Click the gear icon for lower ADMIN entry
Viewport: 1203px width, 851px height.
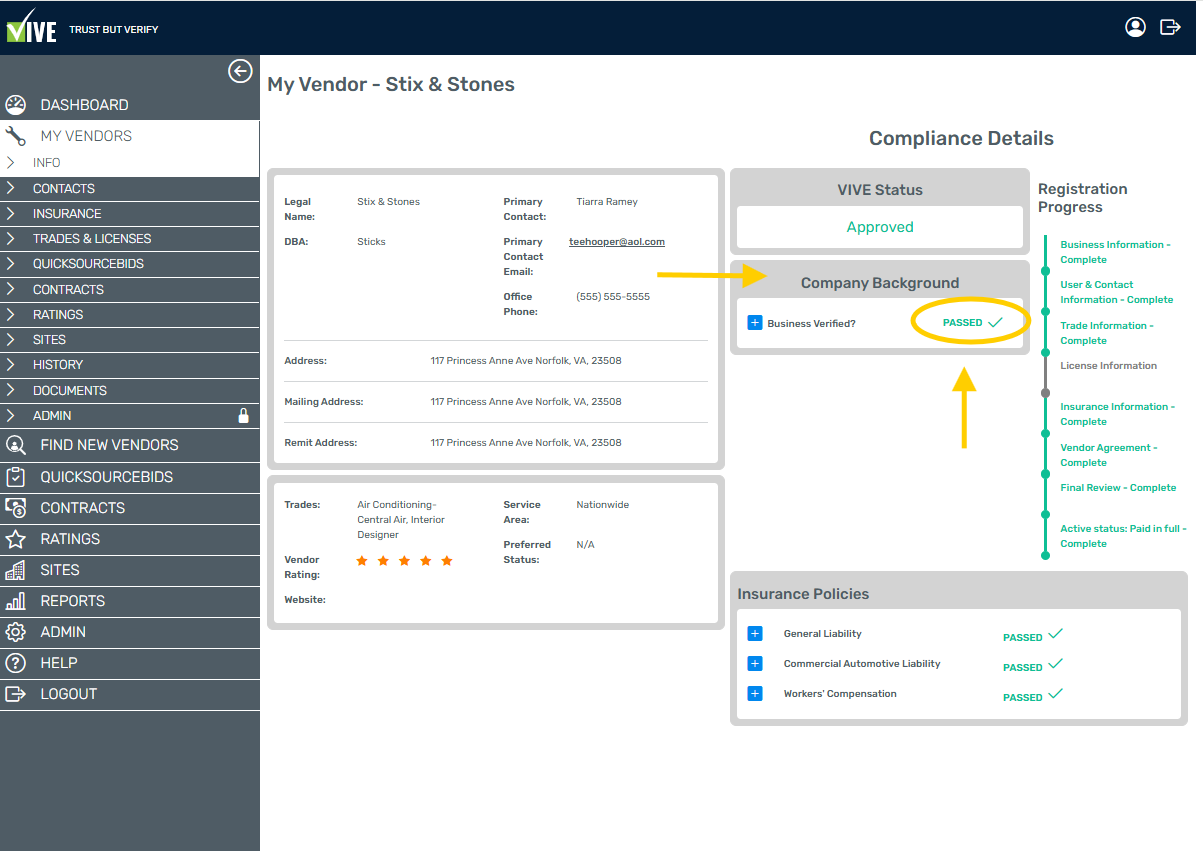[16, 632]
